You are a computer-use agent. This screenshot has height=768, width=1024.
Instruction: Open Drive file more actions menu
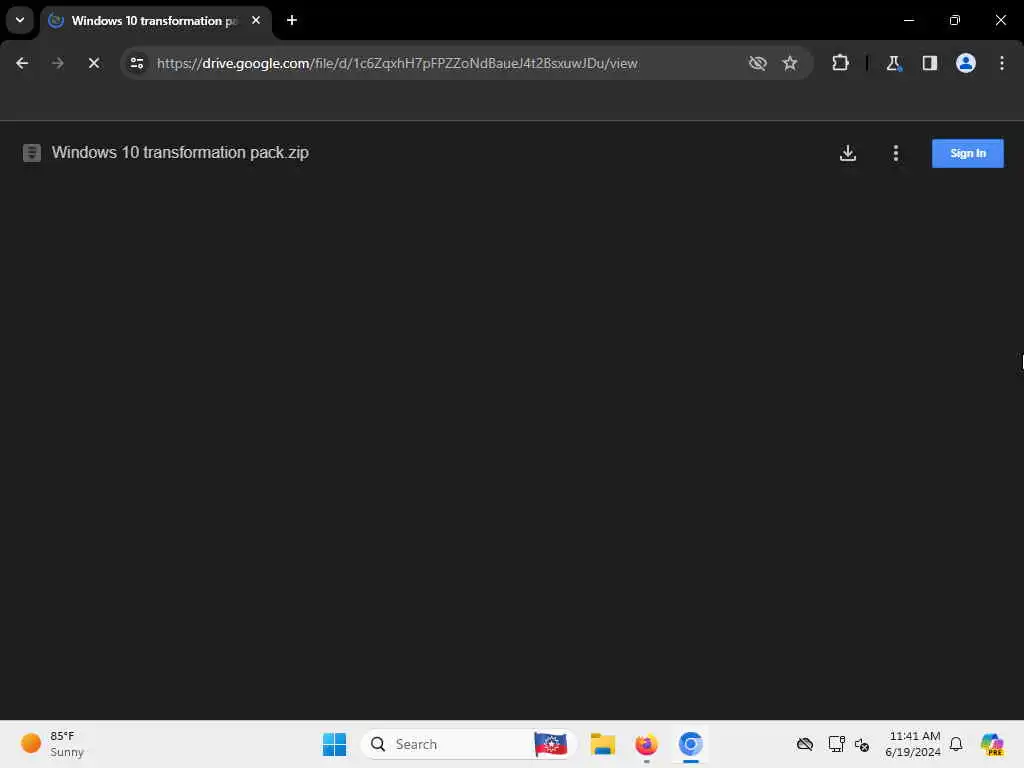[895, 153]
